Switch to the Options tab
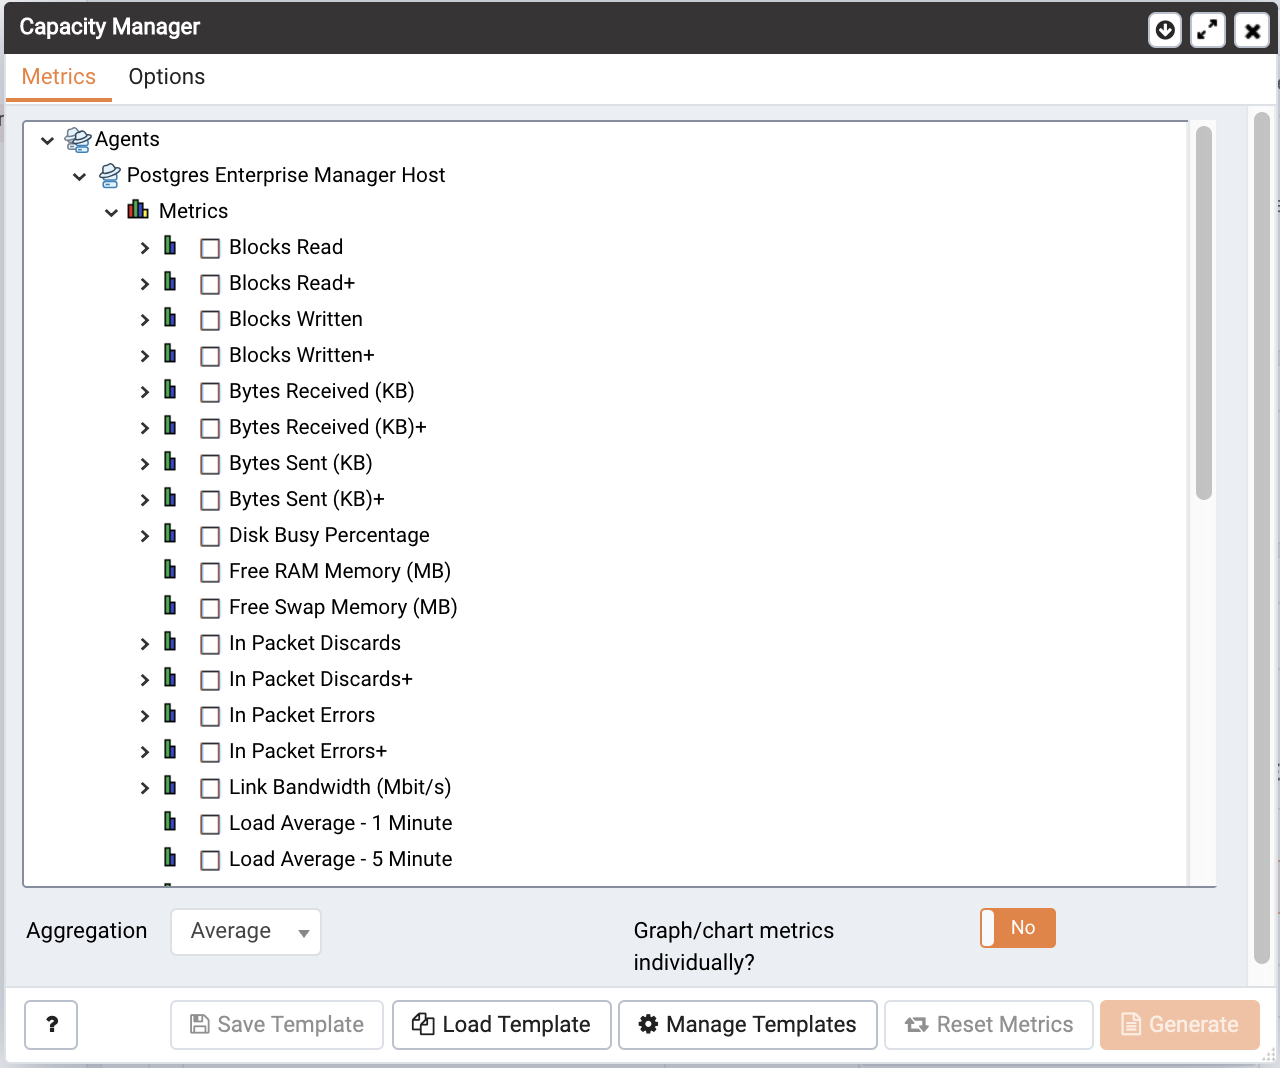This screenshot has height=1068, width=1280. point(167,77)
